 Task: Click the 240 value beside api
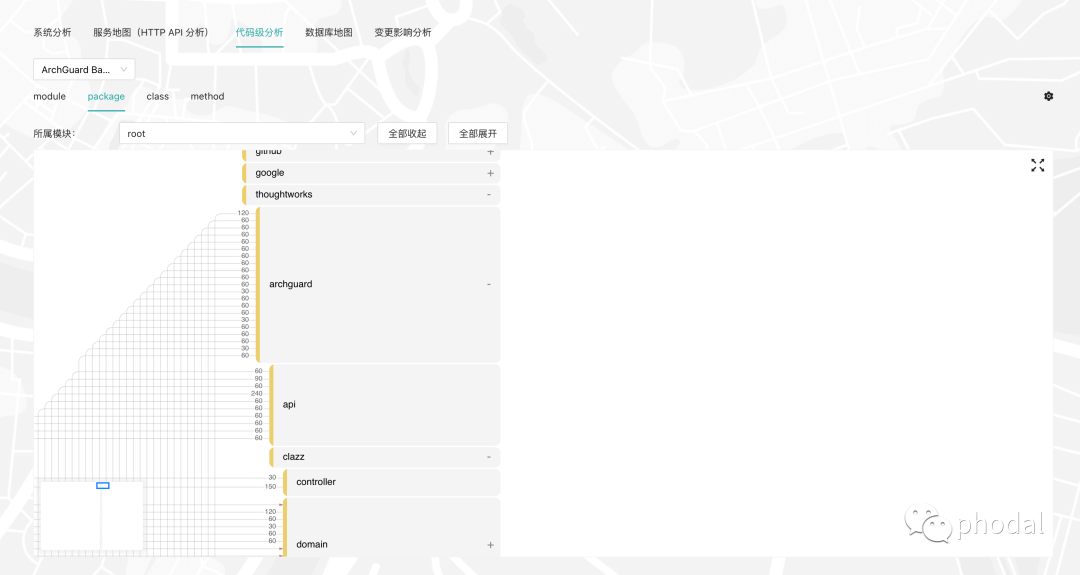coord(257,393)
